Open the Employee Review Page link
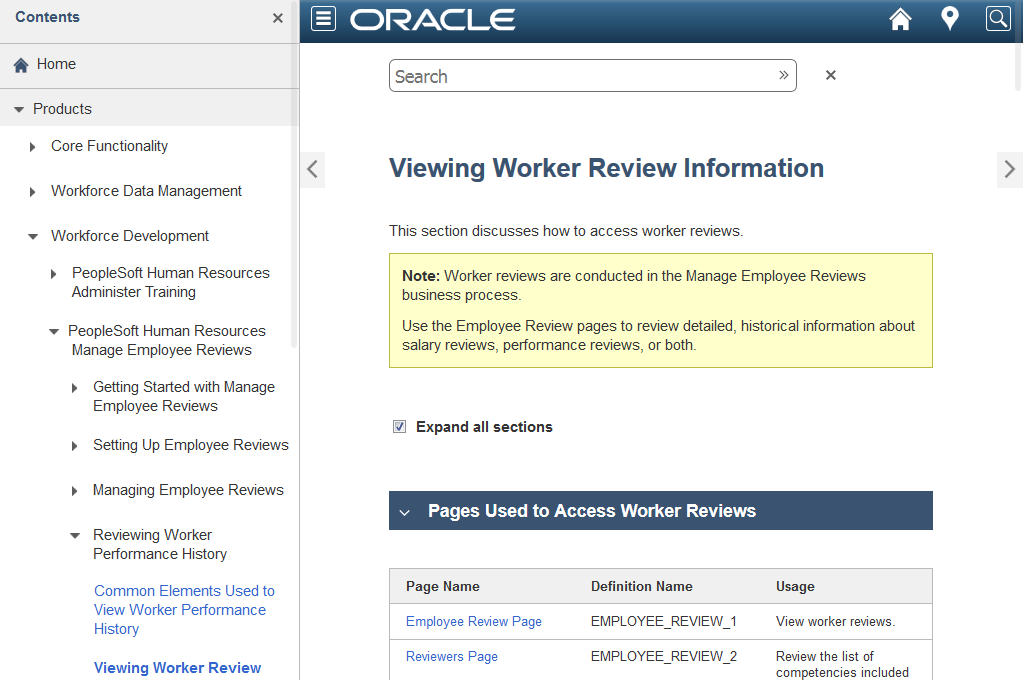 [x=473, y=621]
